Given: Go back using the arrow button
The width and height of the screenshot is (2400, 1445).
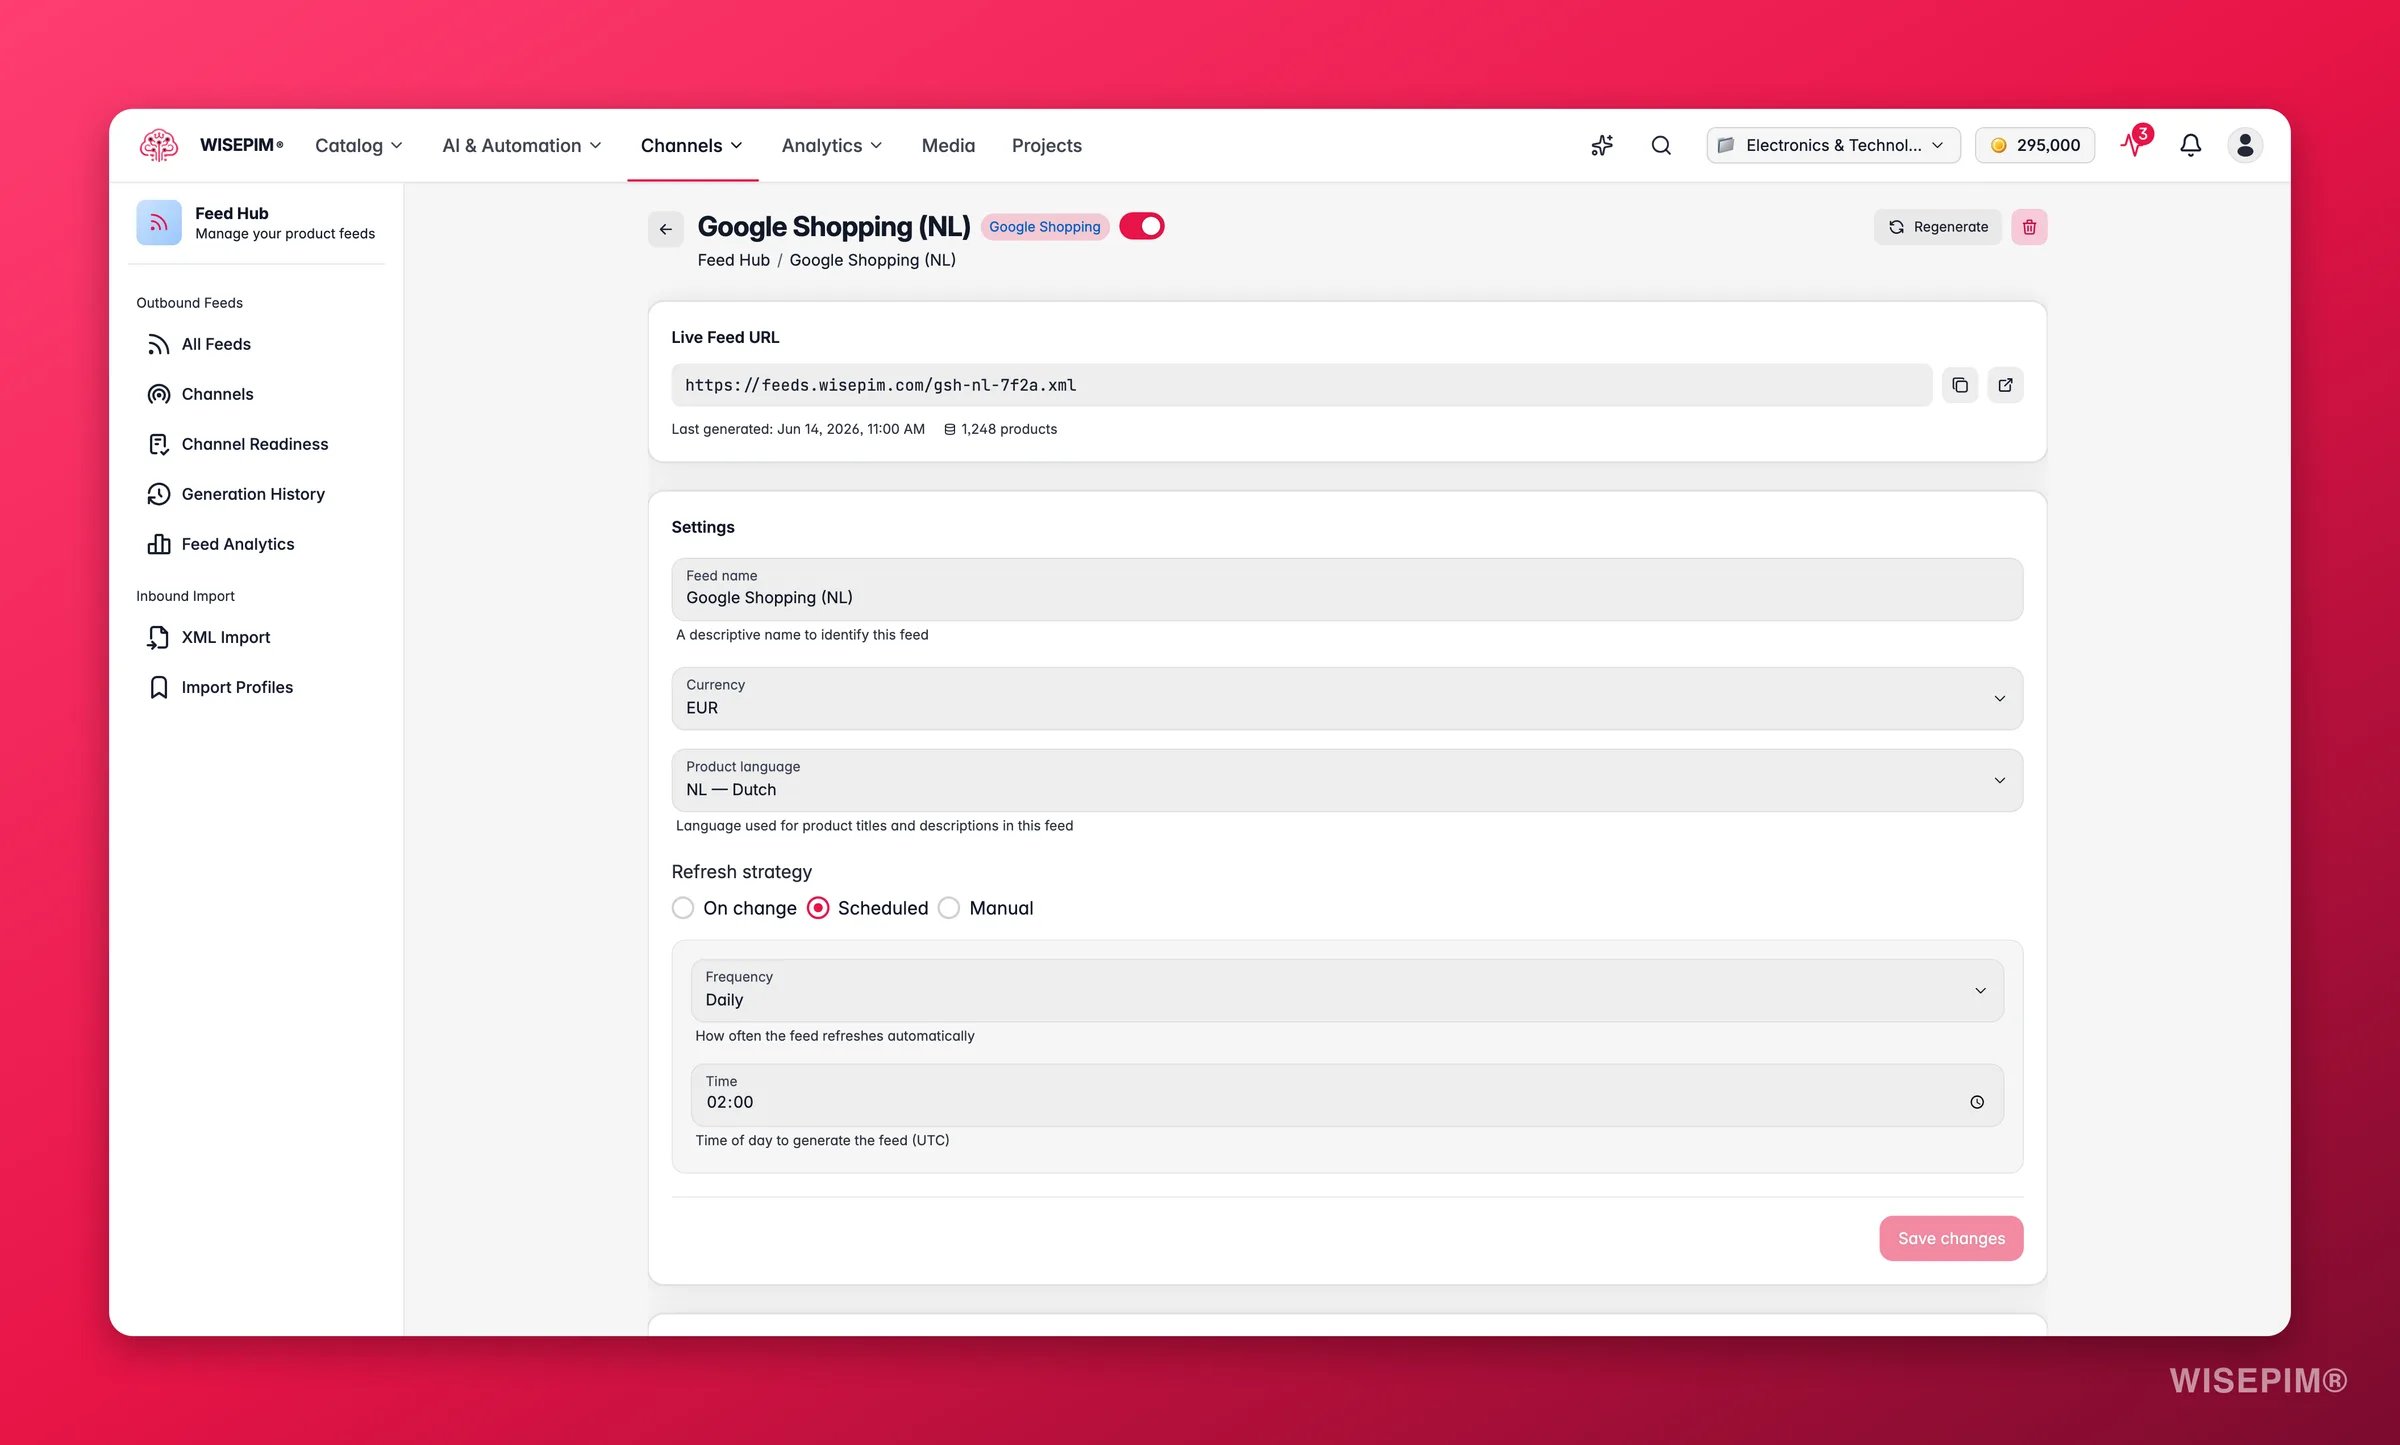Looking at the screenshot, I should click(x=666, y=229).
